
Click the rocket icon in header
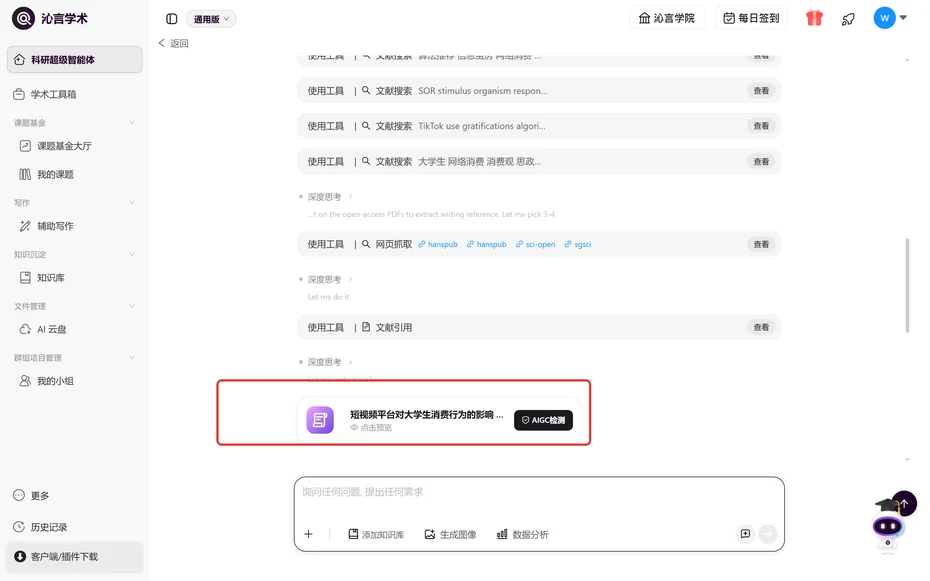click(848, 19)
